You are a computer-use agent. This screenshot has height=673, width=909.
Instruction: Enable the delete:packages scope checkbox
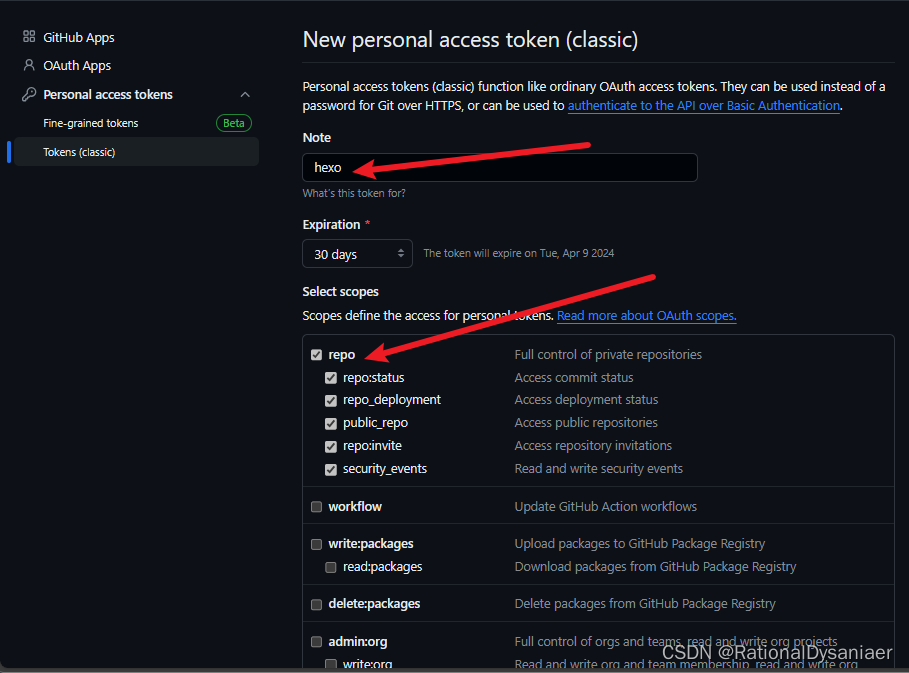[317, 605]
